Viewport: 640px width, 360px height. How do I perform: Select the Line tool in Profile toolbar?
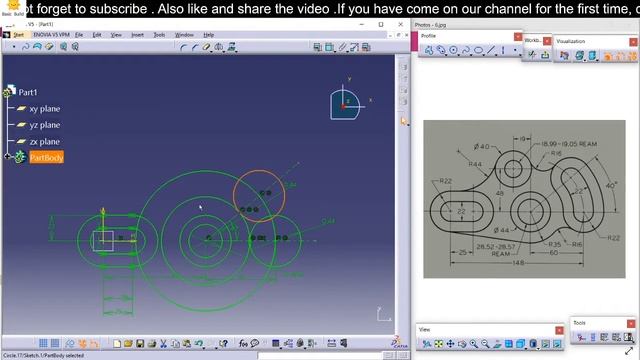491,51
